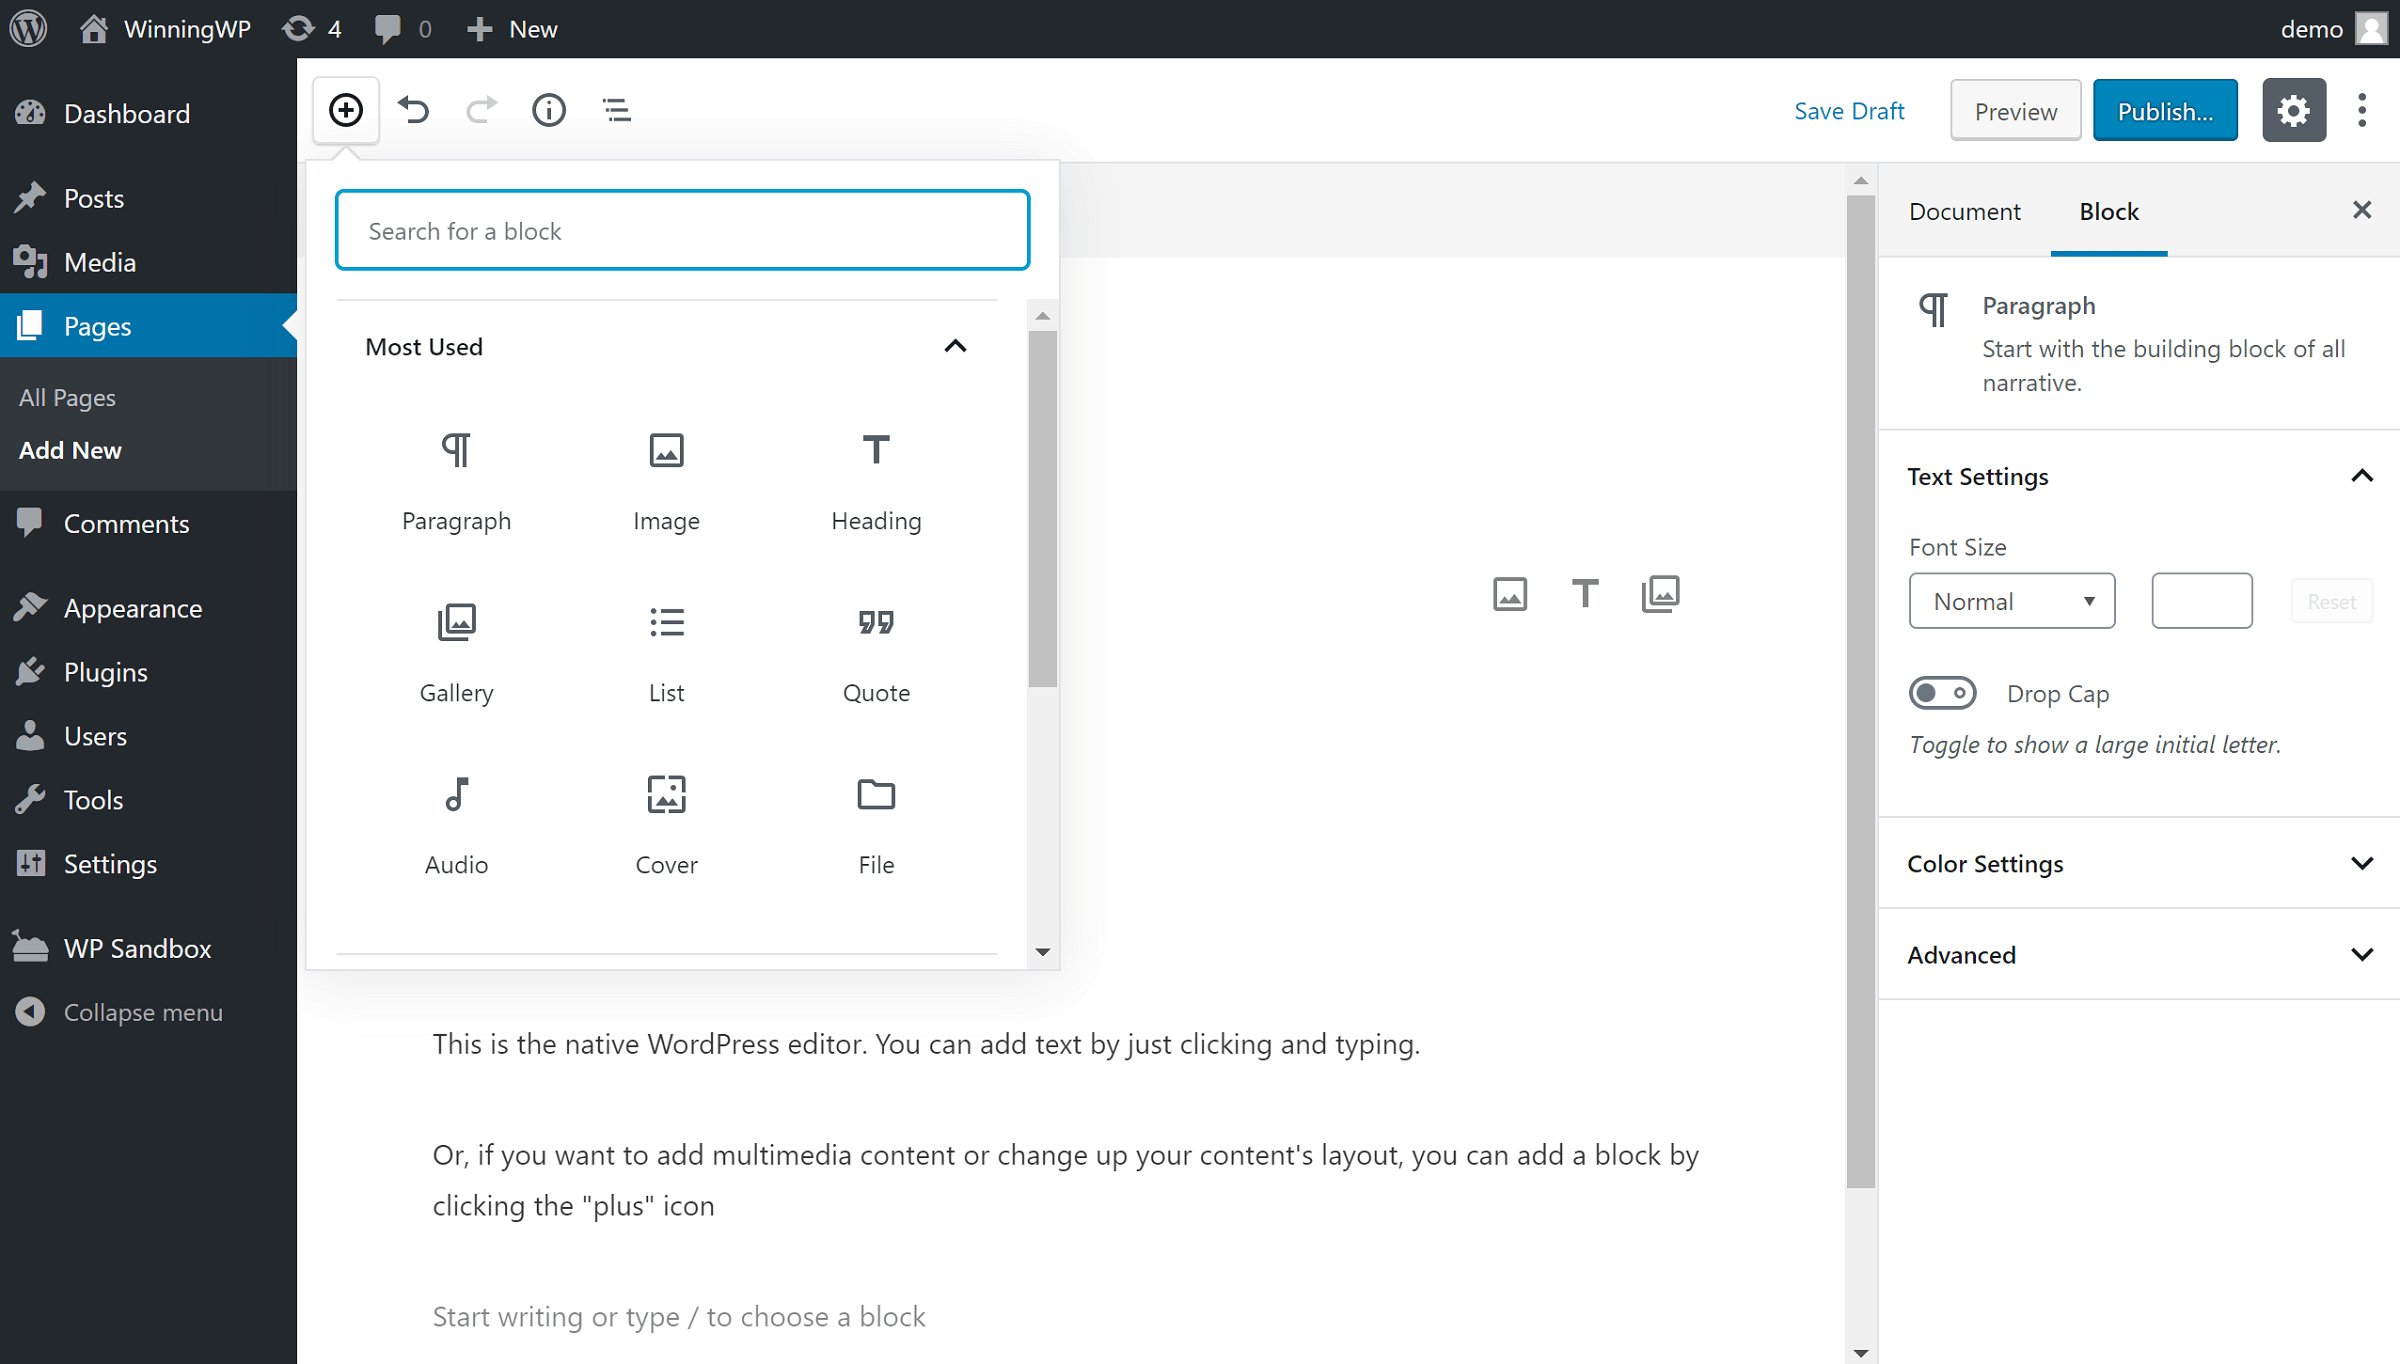The image size is (2400, 1364).
Task: Click the Quote block icon
Action: 874,622
